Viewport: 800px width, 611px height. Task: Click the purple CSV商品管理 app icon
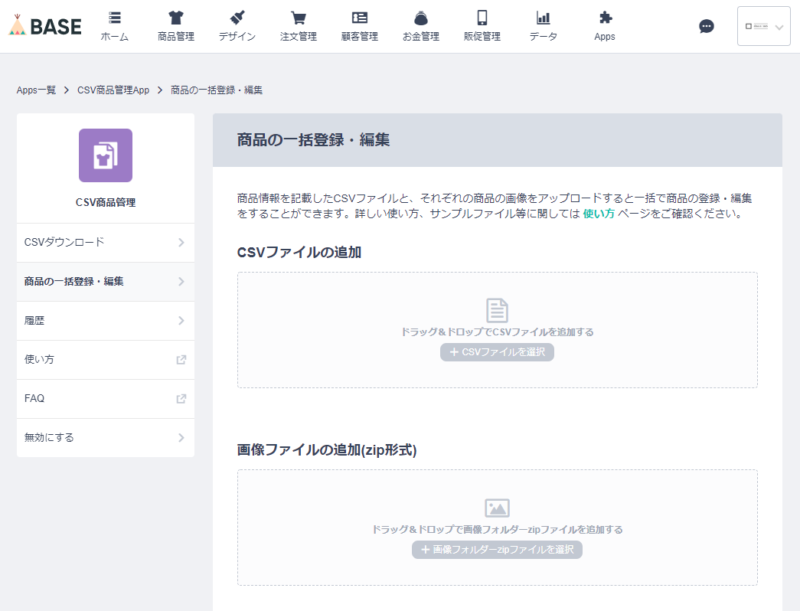coord(106,156)
